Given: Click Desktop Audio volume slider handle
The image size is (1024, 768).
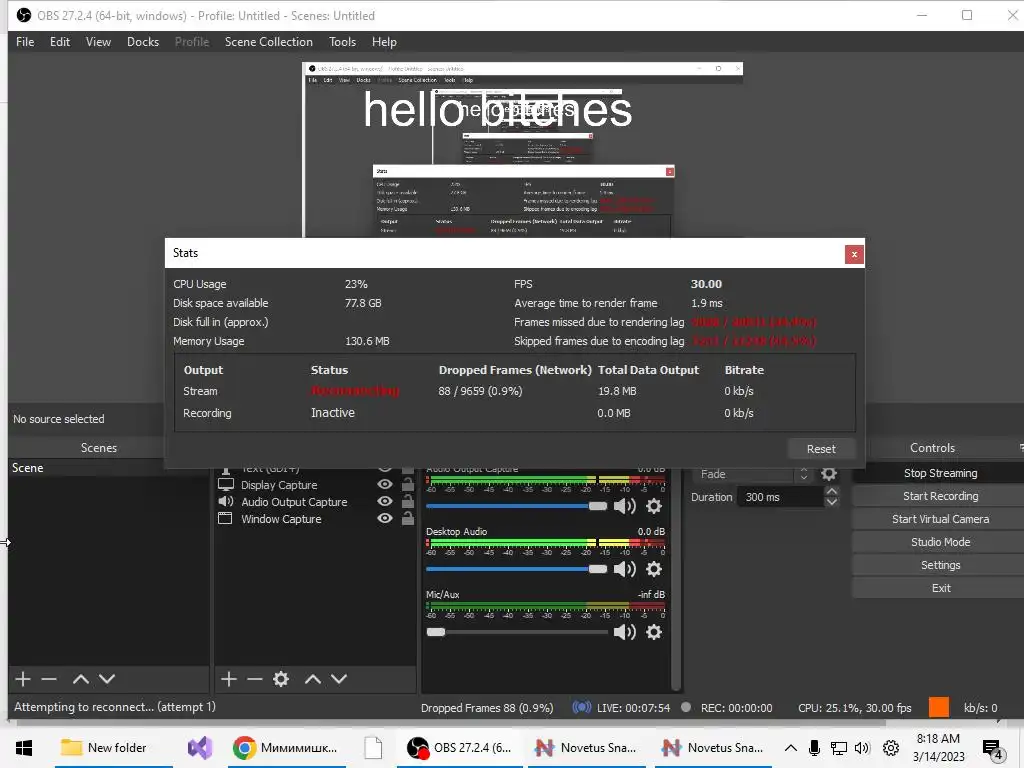Looking at the screenshot, I should pos(598,569).
